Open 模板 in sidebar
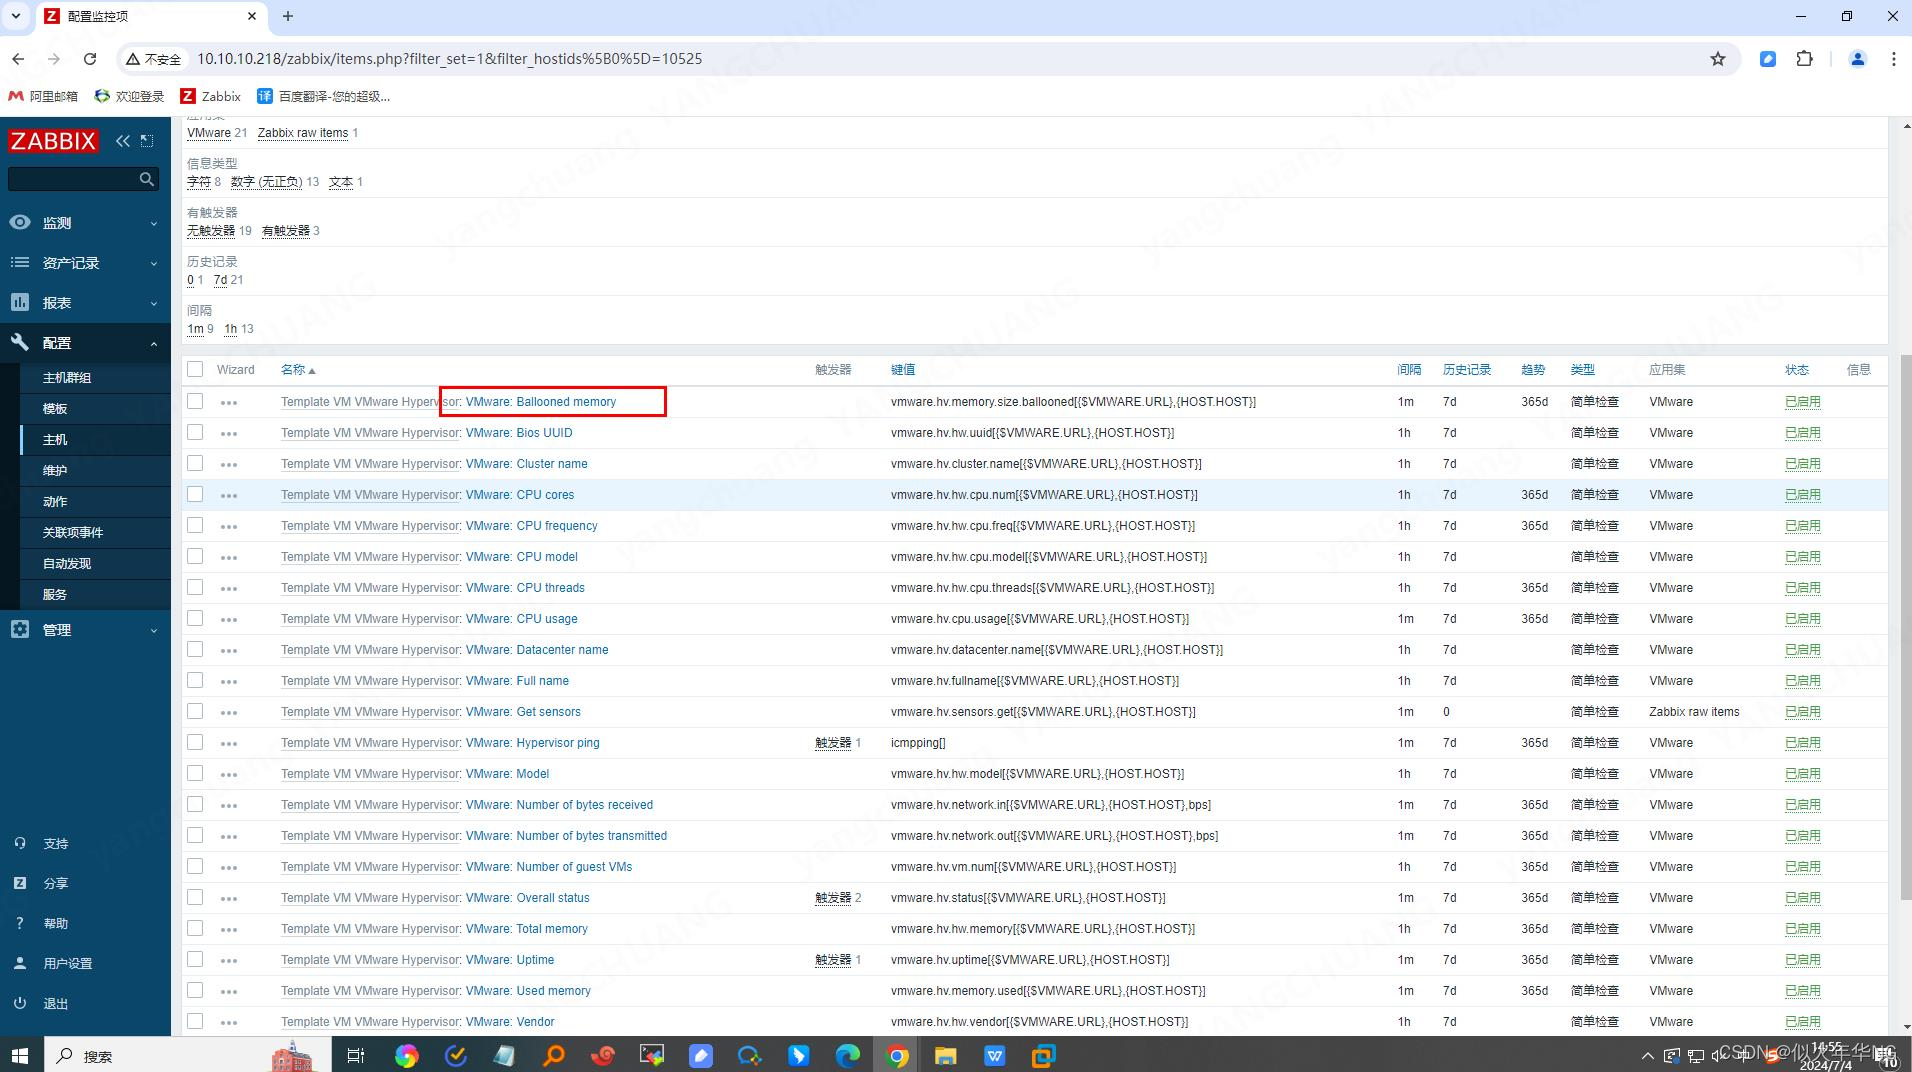Screen dimensions: 1912x1072 point(96,409)
